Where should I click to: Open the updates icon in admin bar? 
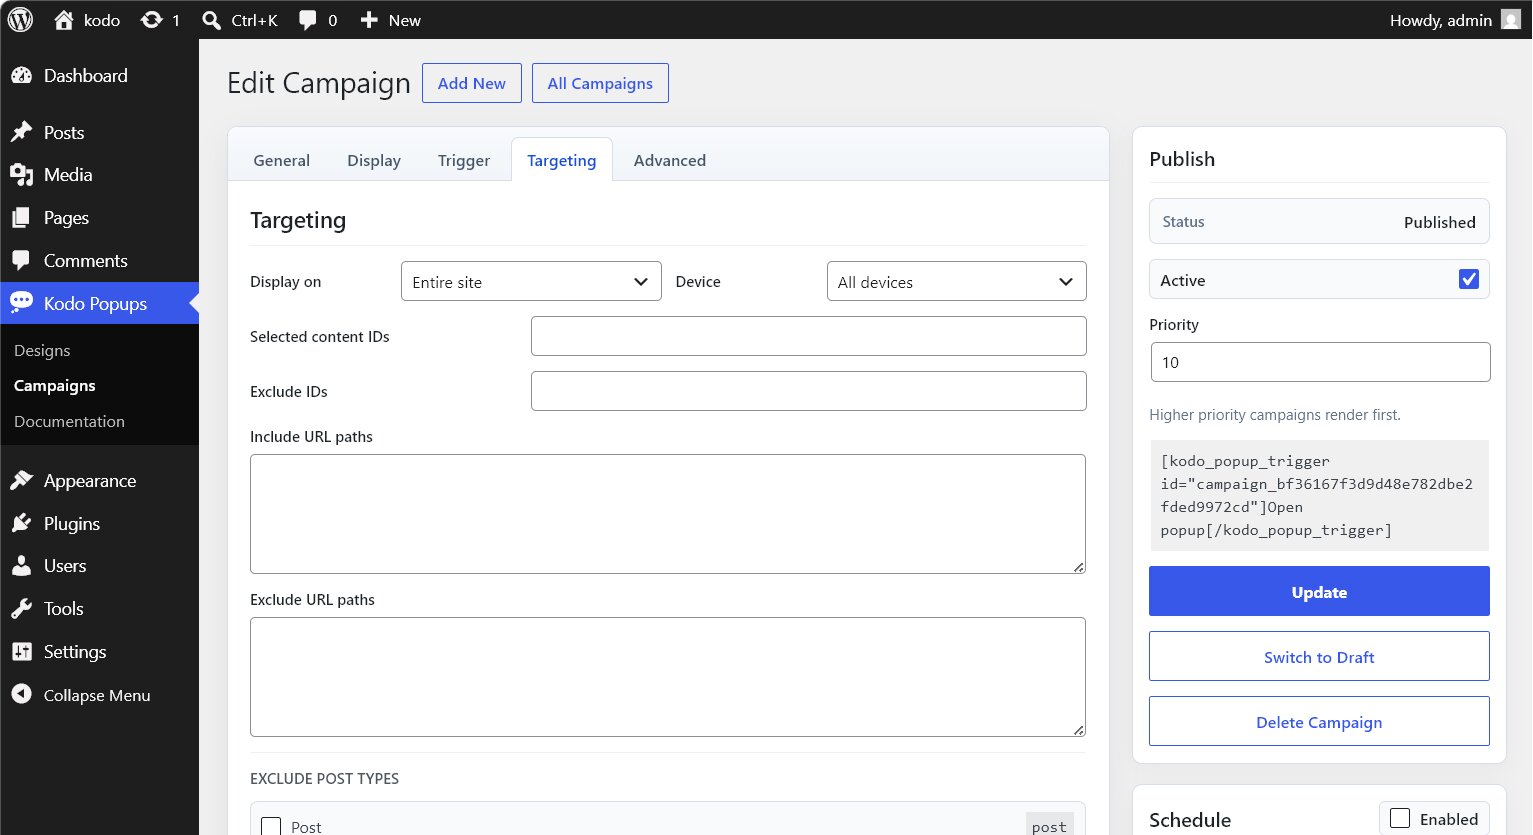click(x=152, y=20)
